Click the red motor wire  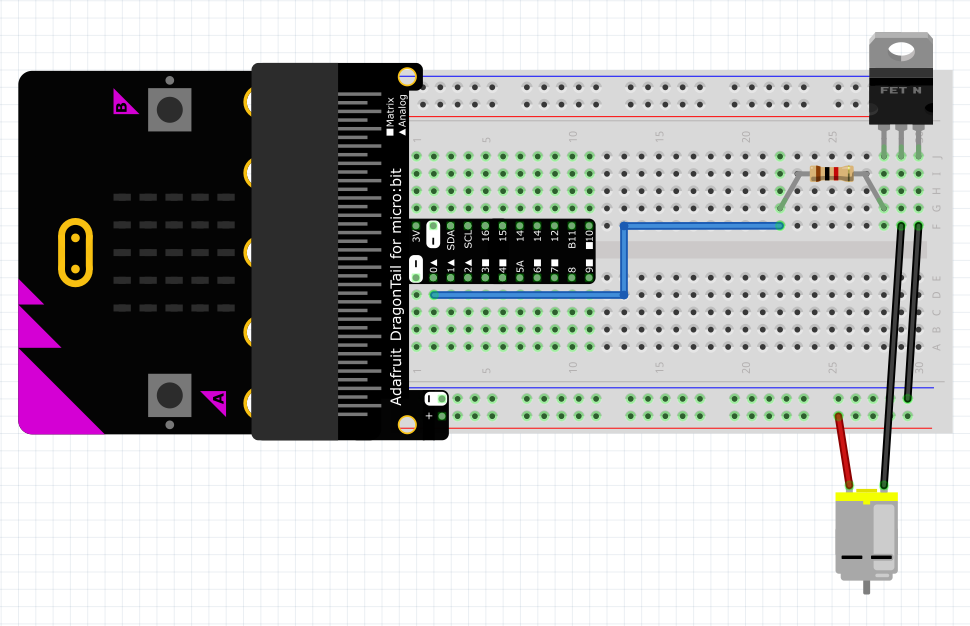(845, 449)
